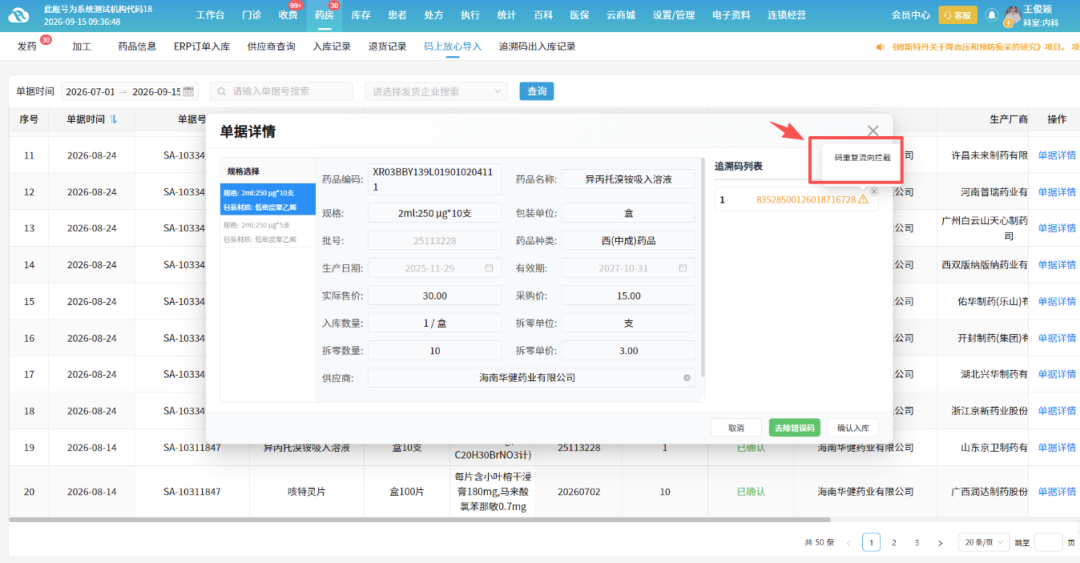Open the 设置/管理 top menu
Image resolution: width=1080 pixels, height=563 pixels.
pyautogui.click(x=674, y=15)
